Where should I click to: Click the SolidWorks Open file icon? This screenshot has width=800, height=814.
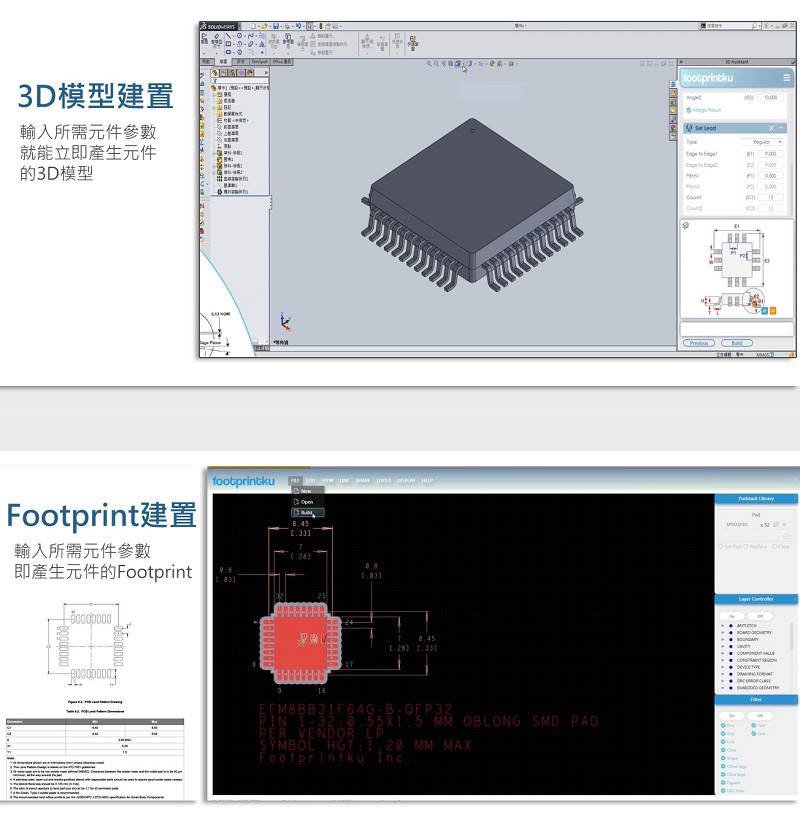264,26
